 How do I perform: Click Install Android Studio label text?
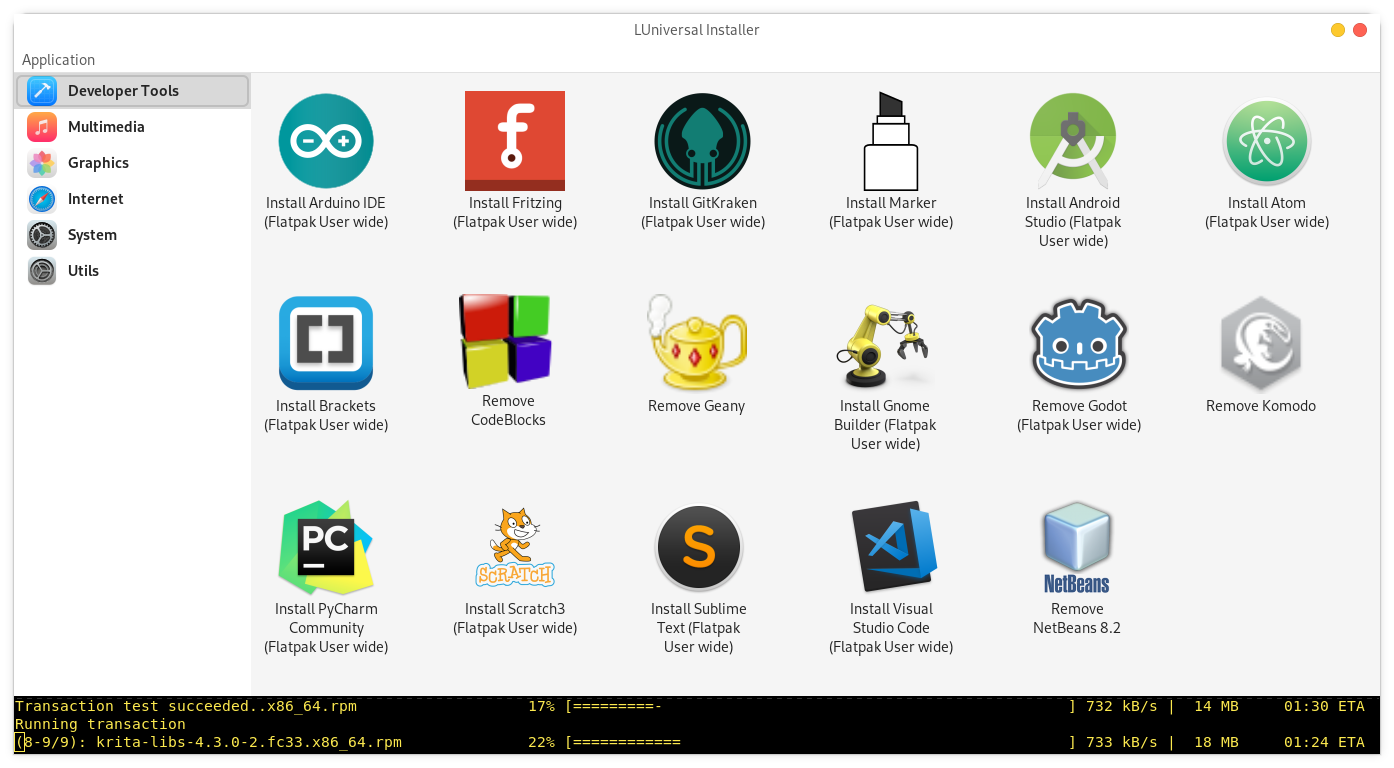point(1073,221)
